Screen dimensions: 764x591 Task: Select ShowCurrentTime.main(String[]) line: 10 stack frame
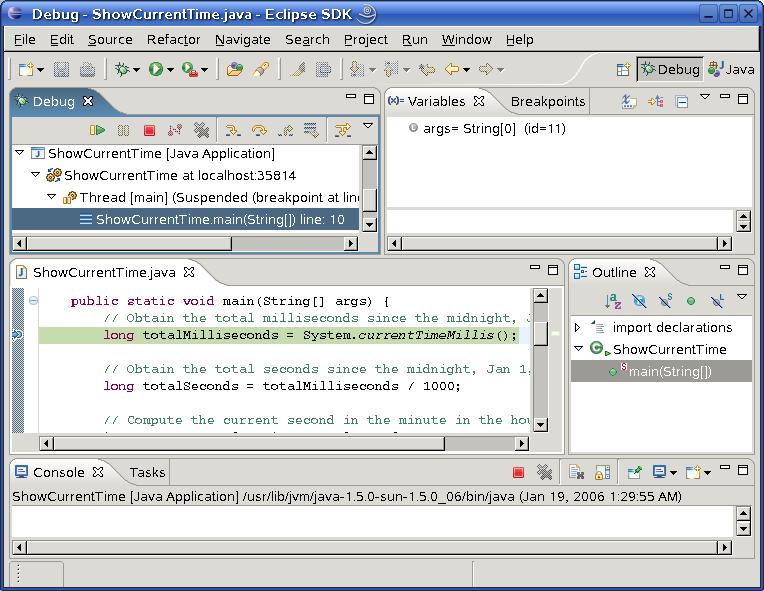[185, 219]
